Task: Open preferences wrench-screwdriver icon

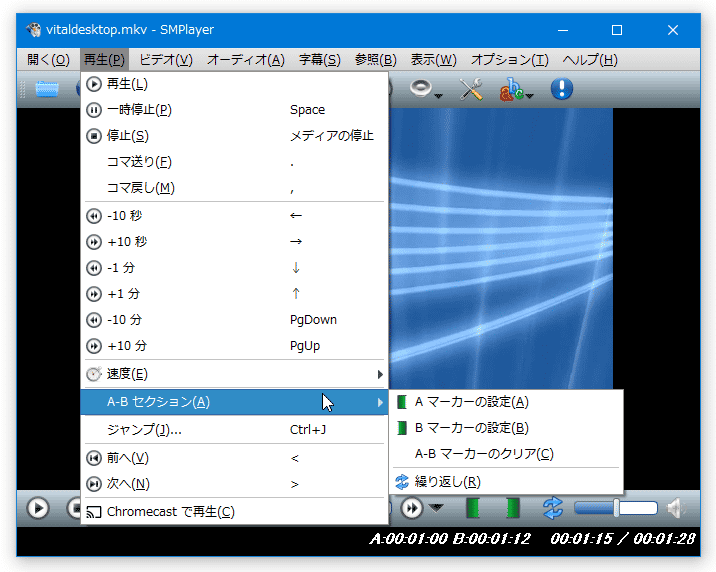Action: pos(471,89)
